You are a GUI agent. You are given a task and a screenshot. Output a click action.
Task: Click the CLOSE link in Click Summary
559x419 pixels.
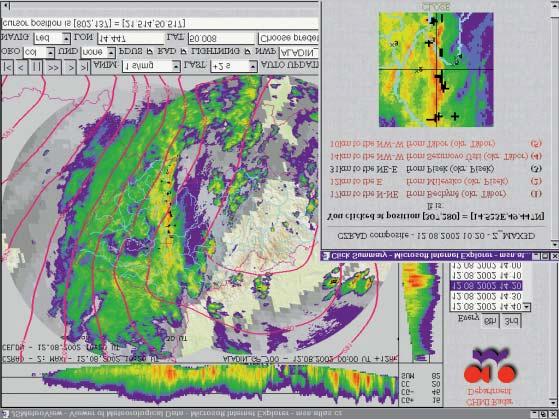click(436, 6)
